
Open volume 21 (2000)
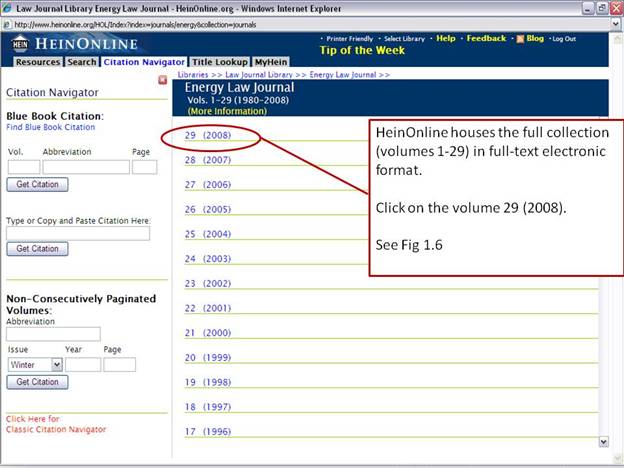point(208,333)
